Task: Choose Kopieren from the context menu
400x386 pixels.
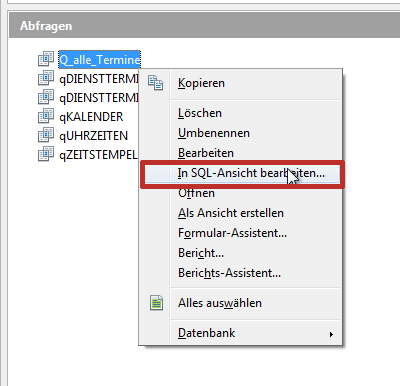Action: [x=240, y=83]
